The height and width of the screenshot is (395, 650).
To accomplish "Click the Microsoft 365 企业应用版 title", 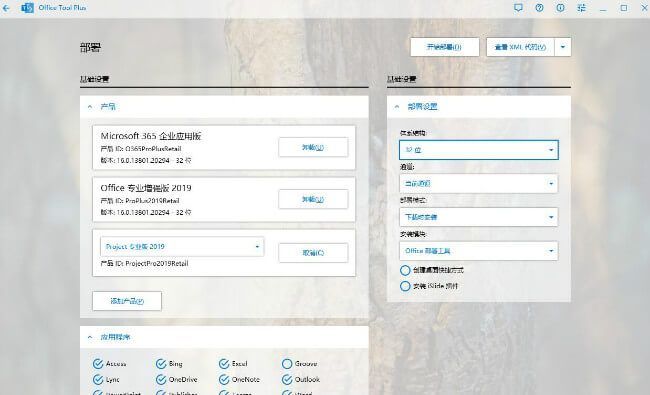I will click(x=151, y=136).
